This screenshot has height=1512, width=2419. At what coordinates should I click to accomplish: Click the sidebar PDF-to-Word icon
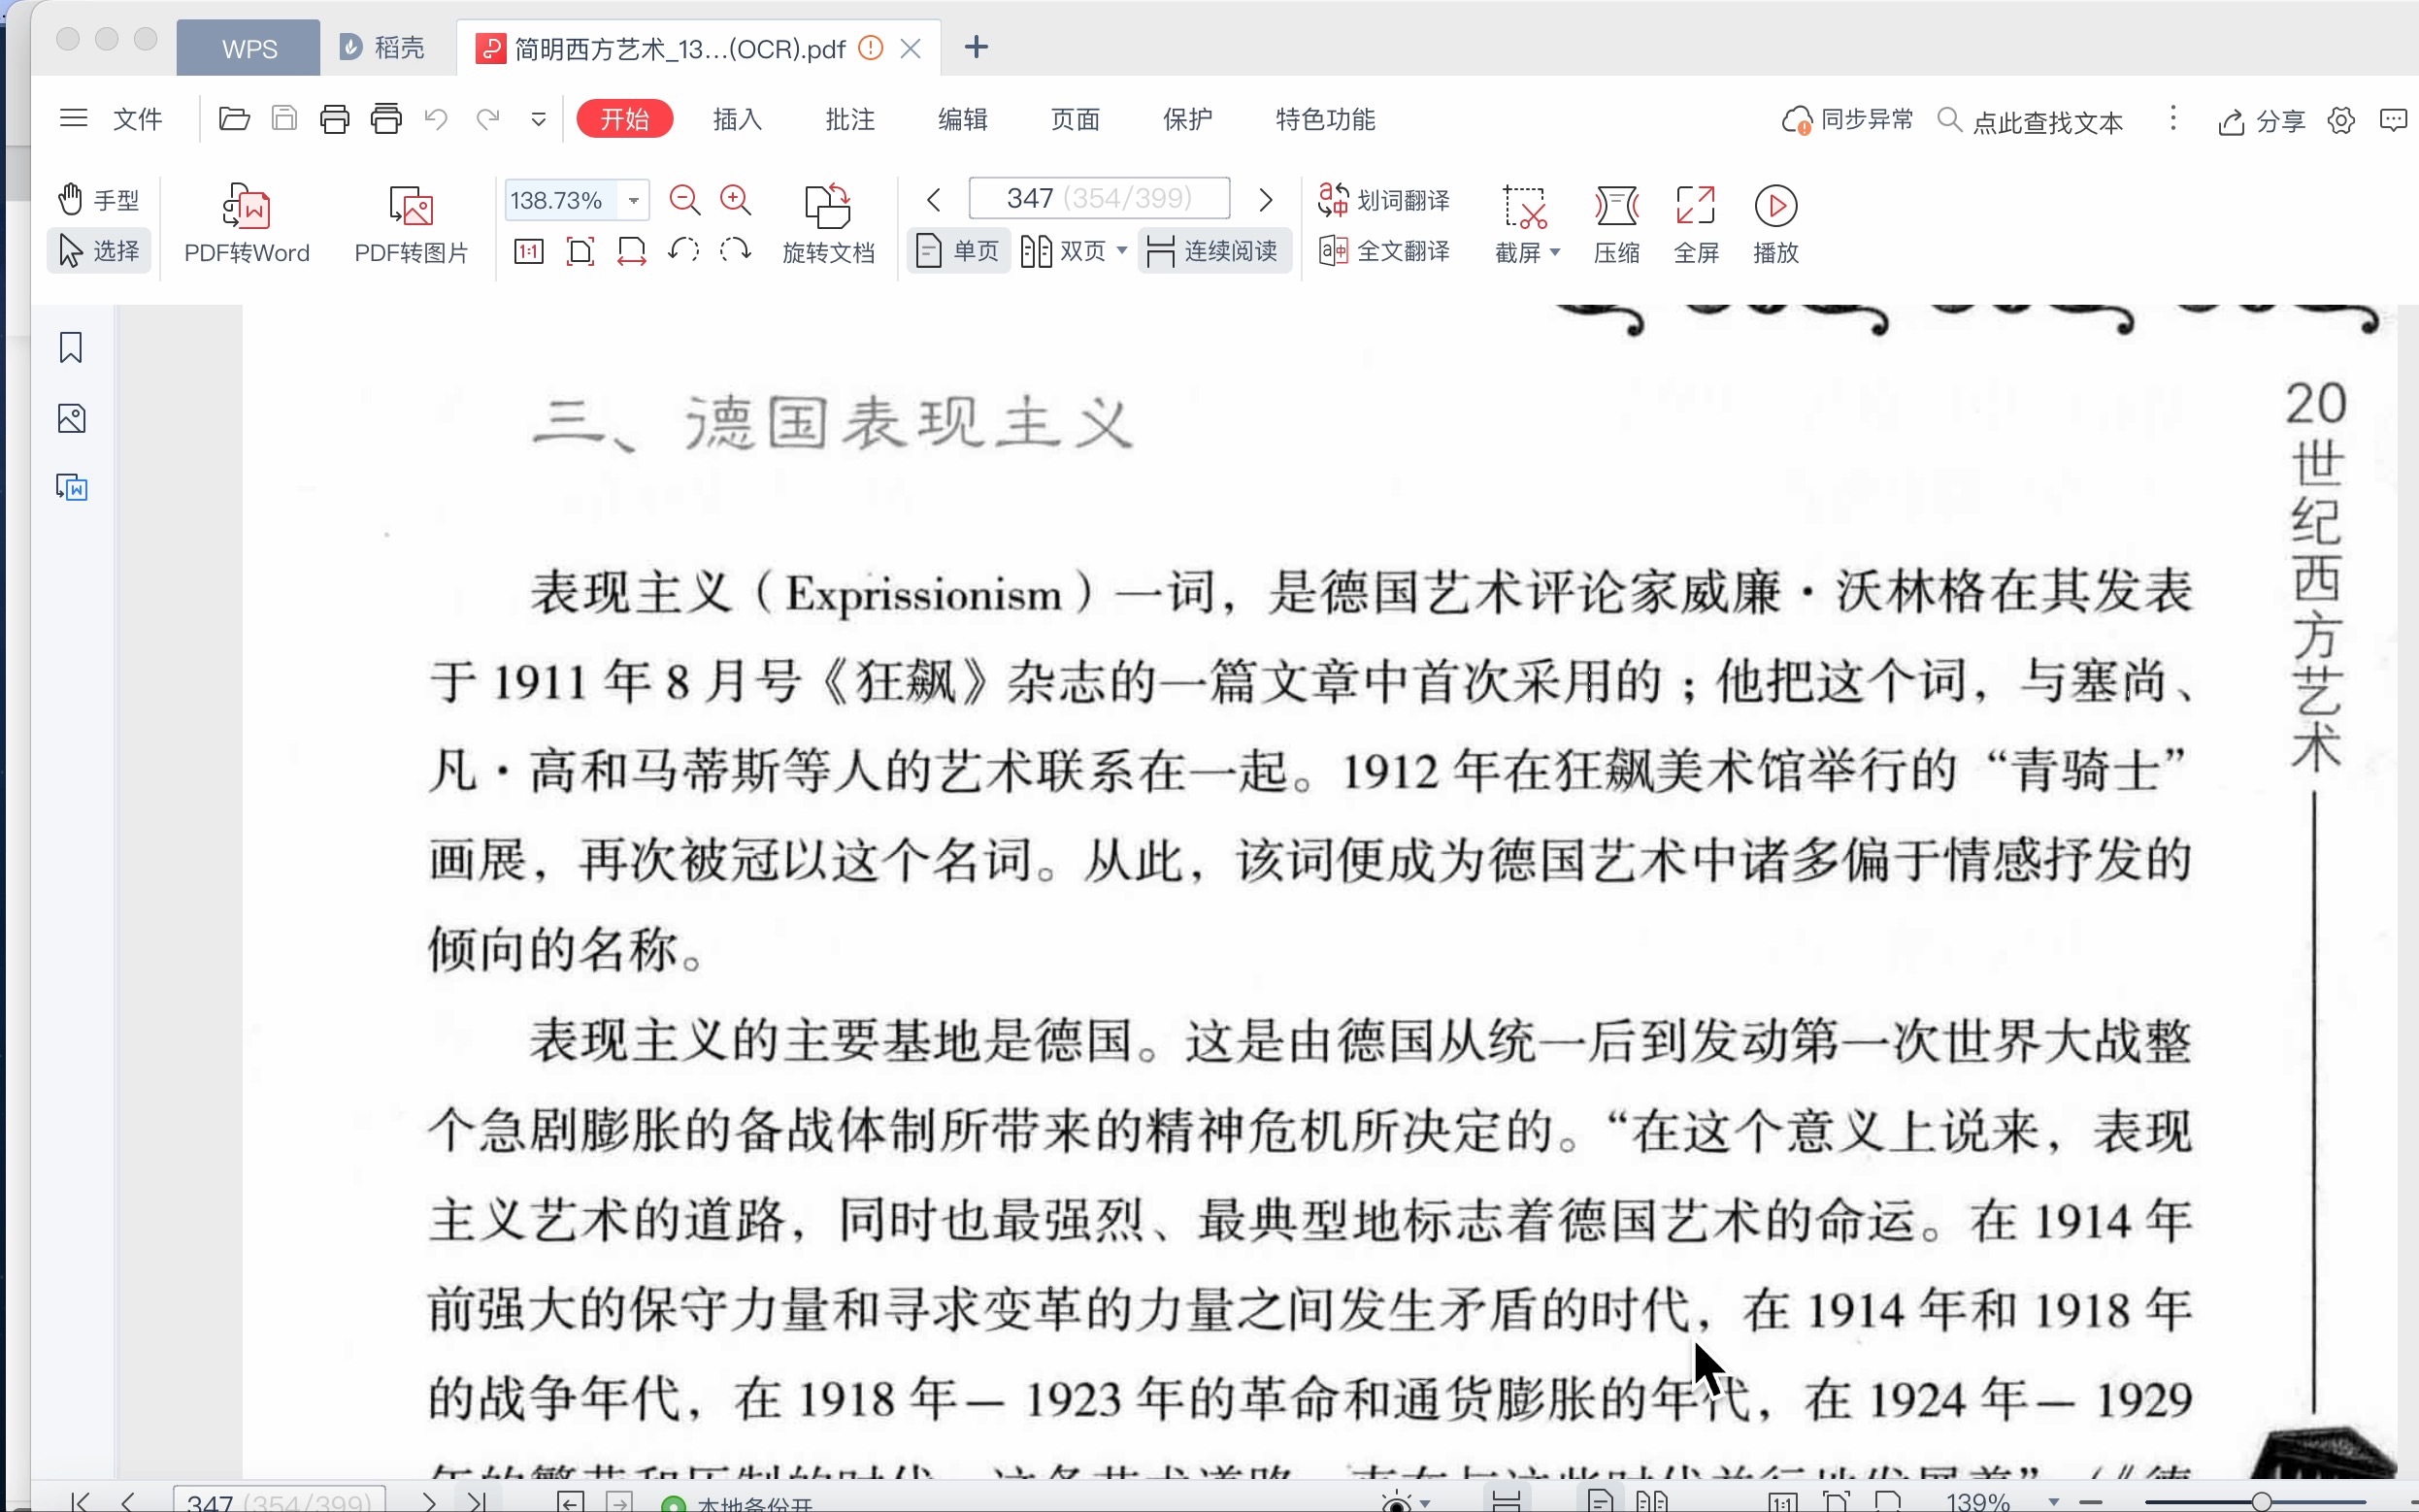click(71, 487)
